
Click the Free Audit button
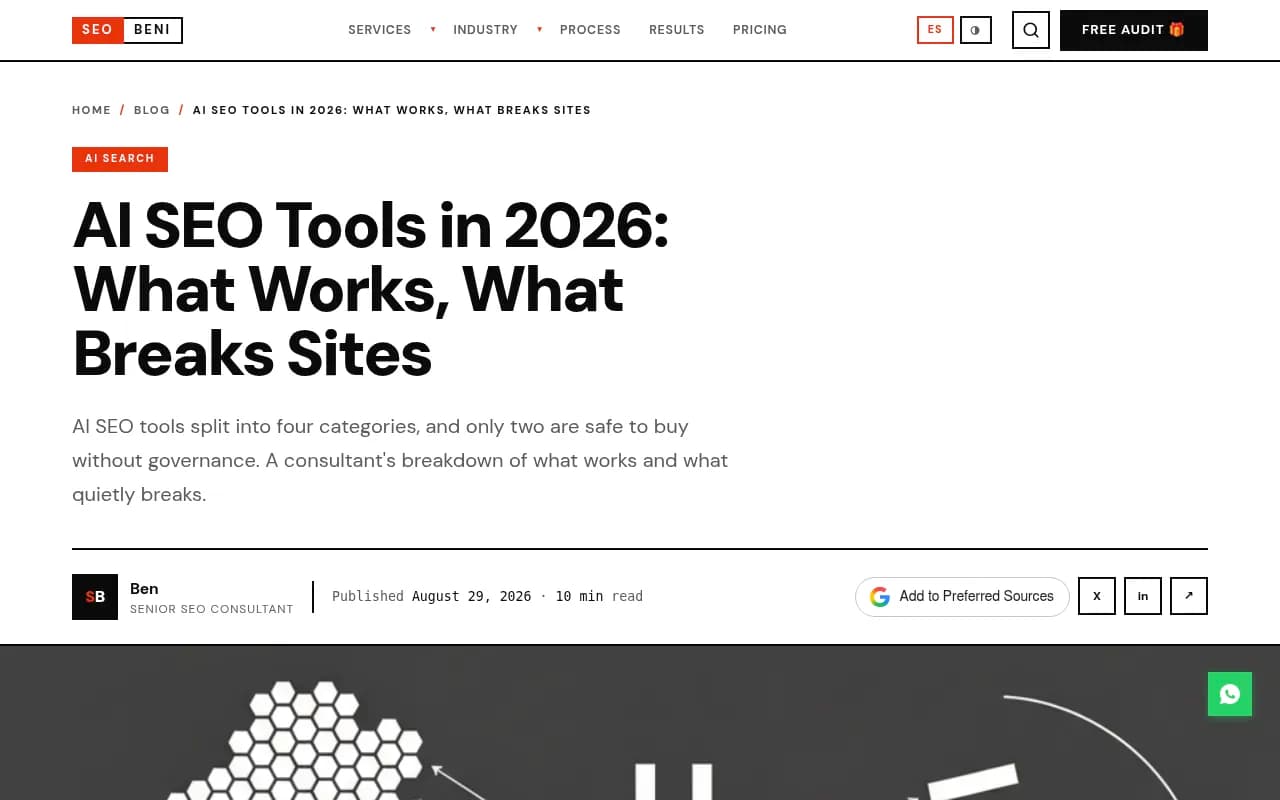click(1134, 30)
